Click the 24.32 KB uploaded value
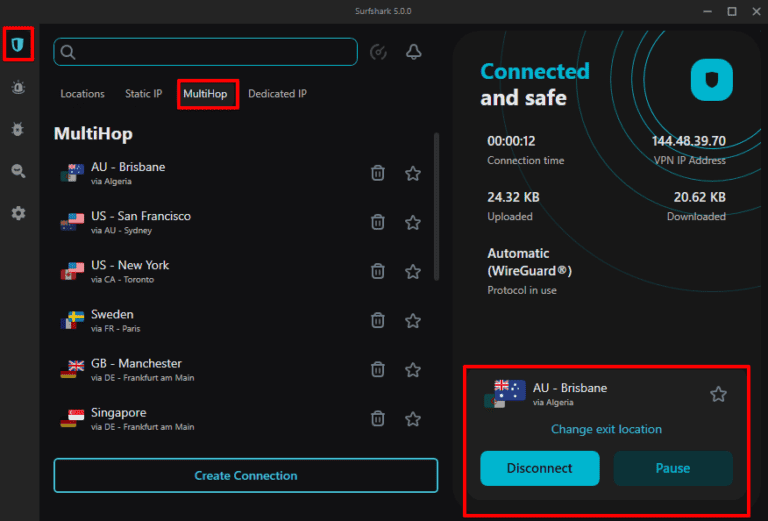 513,197
